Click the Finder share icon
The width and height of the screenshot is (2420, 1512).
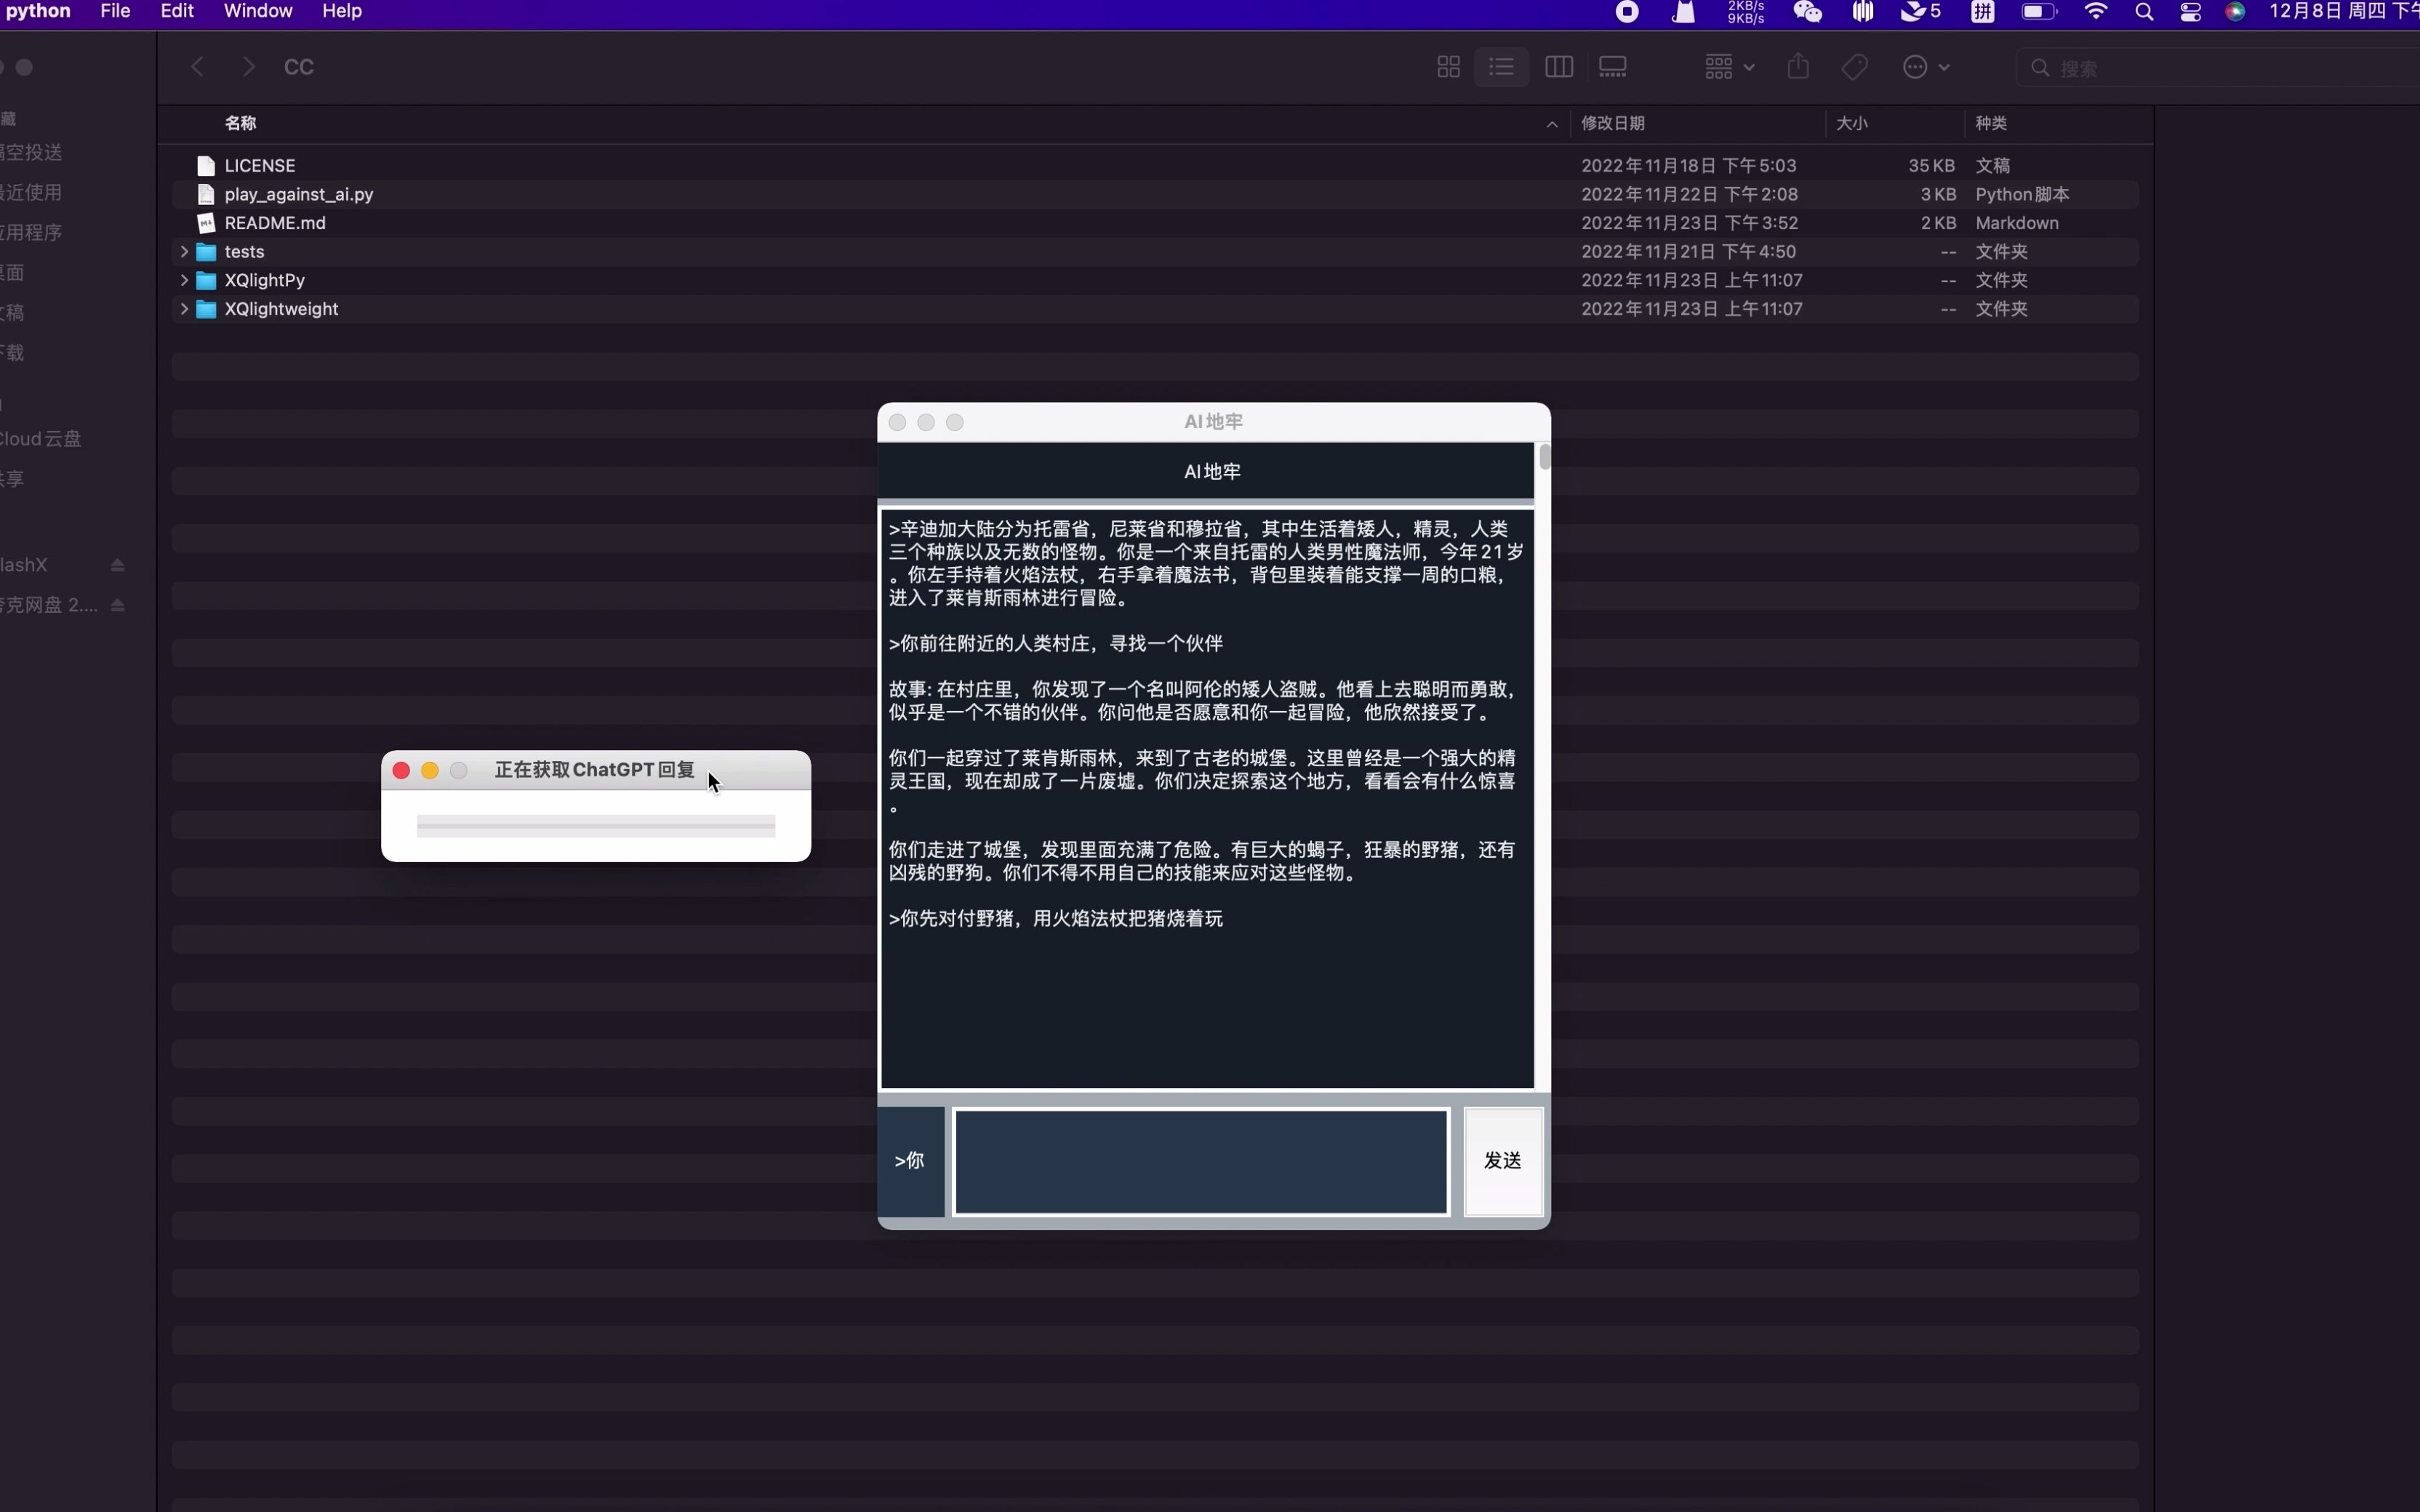[x=1798, y=67]
